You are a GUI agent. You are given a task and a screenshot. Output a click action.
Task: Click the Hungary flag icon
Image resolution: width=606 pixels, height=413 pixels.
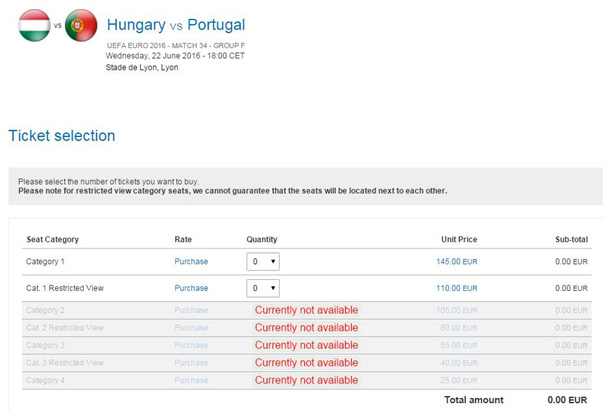point(34,25)
